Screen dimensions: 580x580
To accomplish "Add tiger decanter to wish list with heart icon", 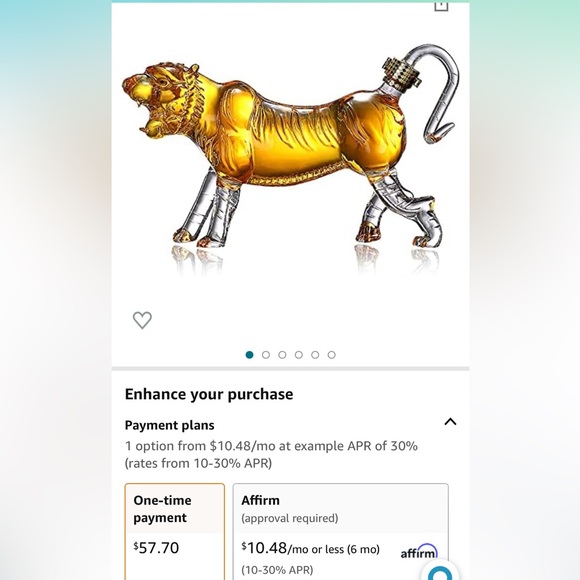I will point(142,320).
